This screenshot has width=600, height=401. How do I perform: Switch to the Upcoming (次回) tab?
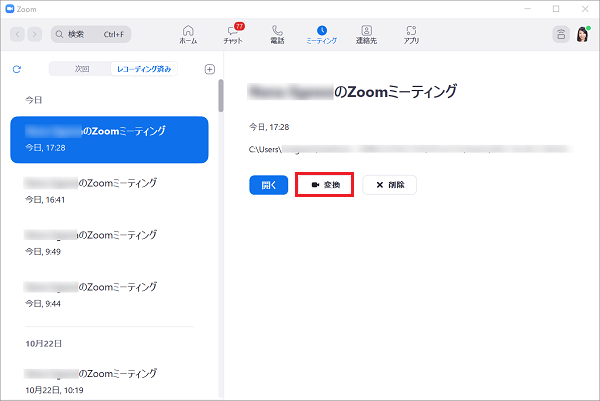pyautogui.click(x=81, y=69)
